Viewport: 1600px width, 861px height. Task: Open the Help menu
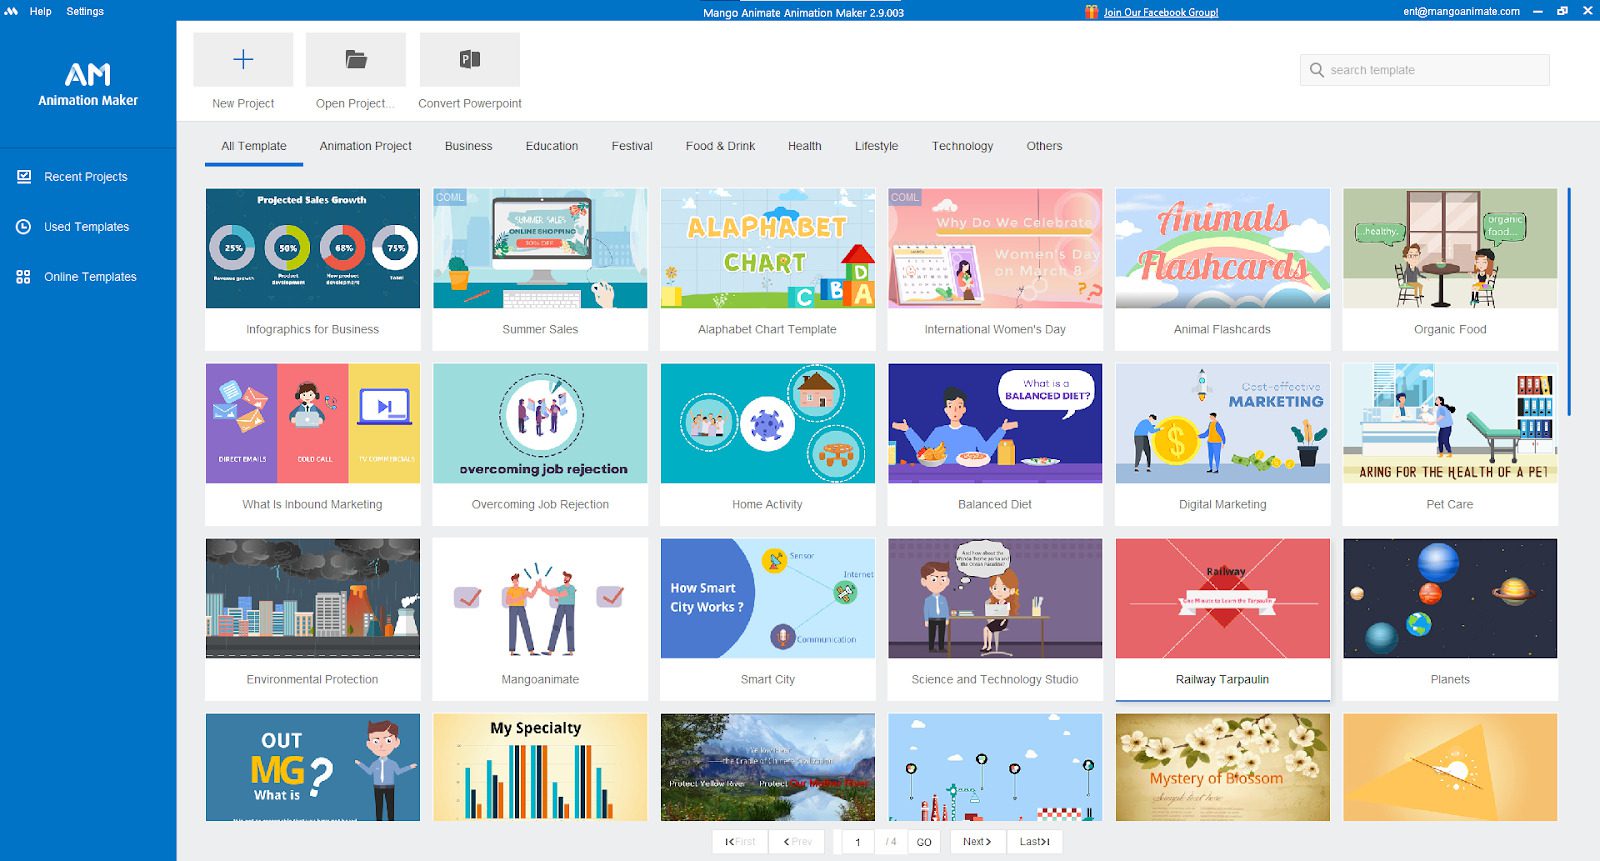point(40,11)
